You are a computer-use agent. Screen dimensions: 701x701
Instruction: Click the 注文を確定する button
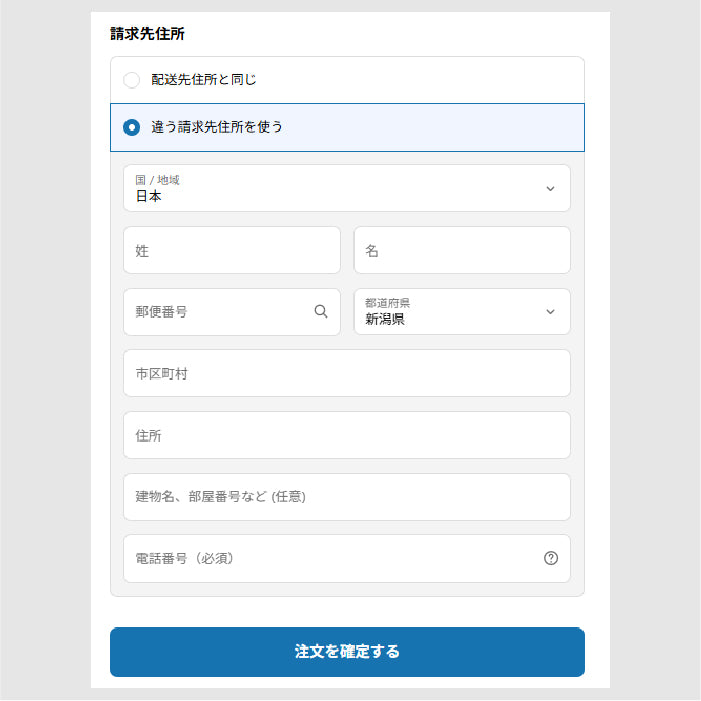click(347, 651)
